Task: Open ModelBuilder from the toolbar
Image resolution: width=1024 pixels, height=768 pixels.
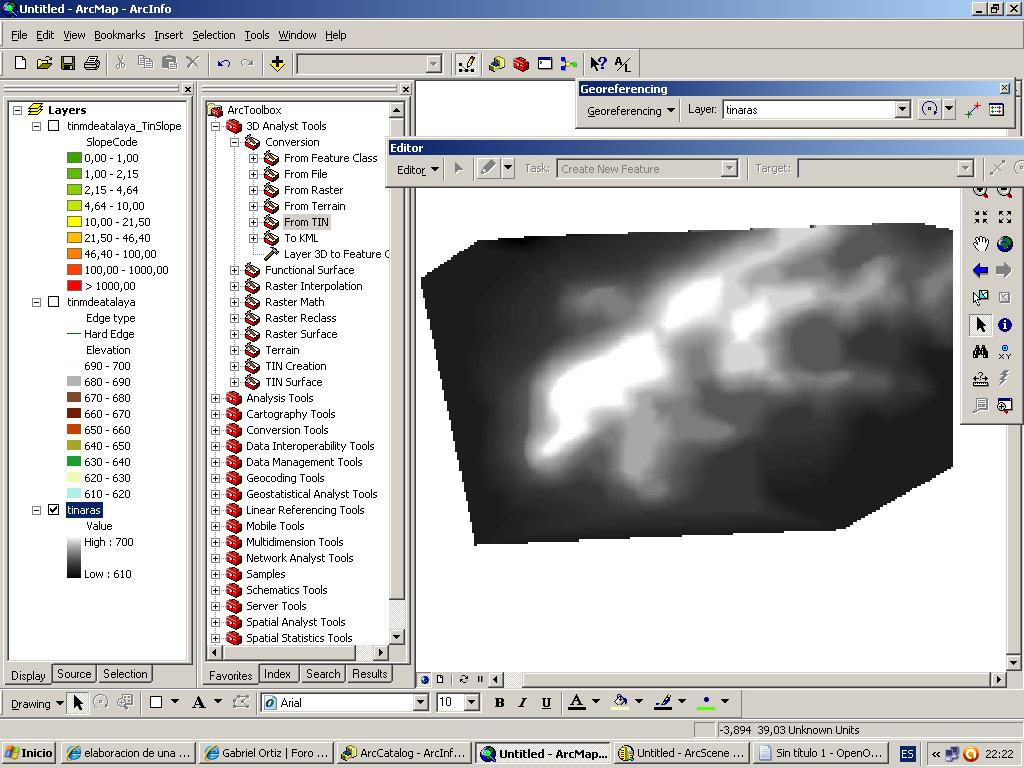Action: [568, 63]
